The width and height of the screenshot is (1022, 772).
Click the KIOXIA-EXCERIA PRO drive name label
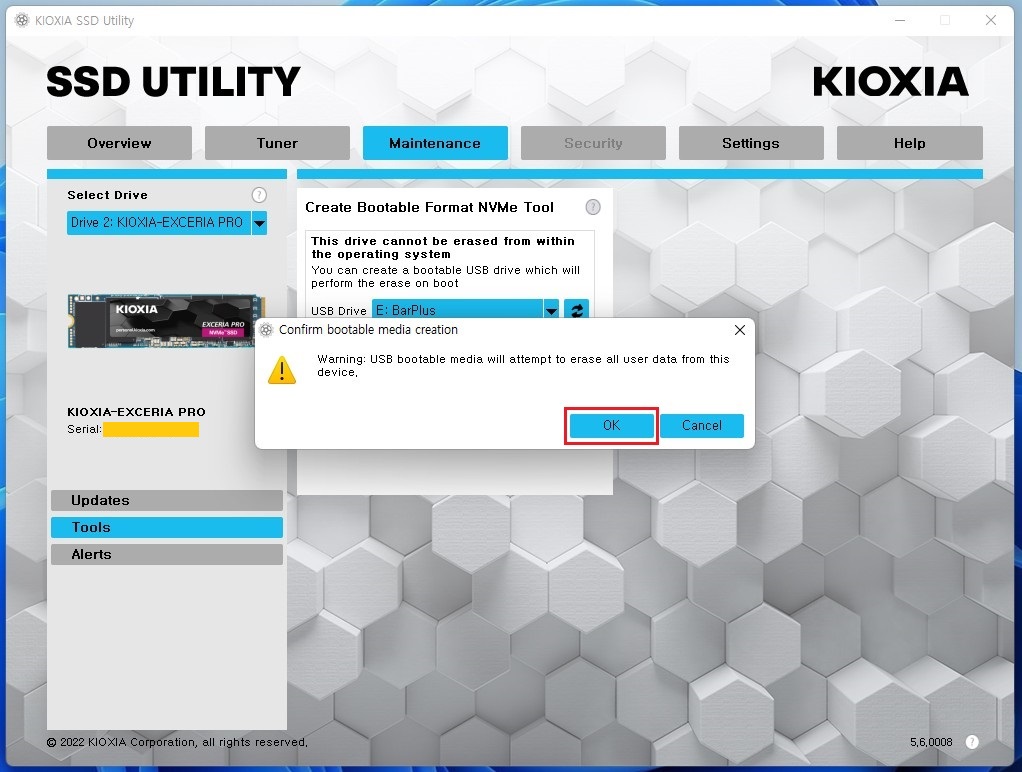pyautogui.click(x=136, y=412)
